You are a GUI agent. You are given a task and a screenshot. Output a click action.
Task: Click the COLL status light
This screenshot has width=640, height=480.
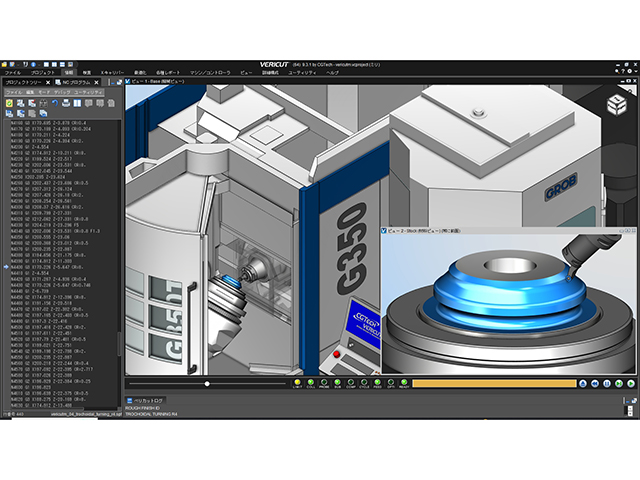tap(311, 382)
